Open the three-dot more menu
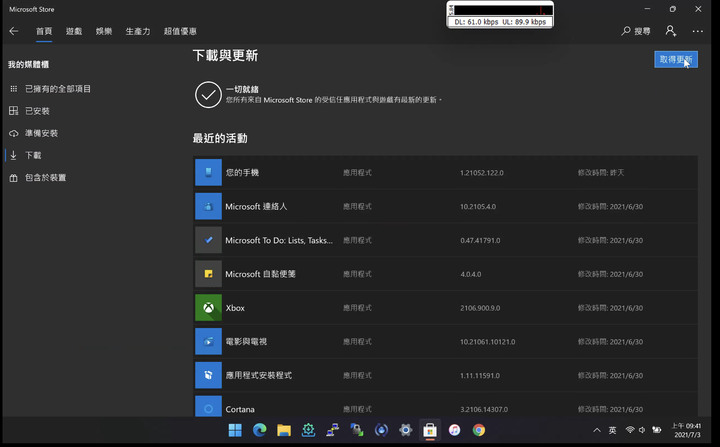 click(x=698, y=31)
